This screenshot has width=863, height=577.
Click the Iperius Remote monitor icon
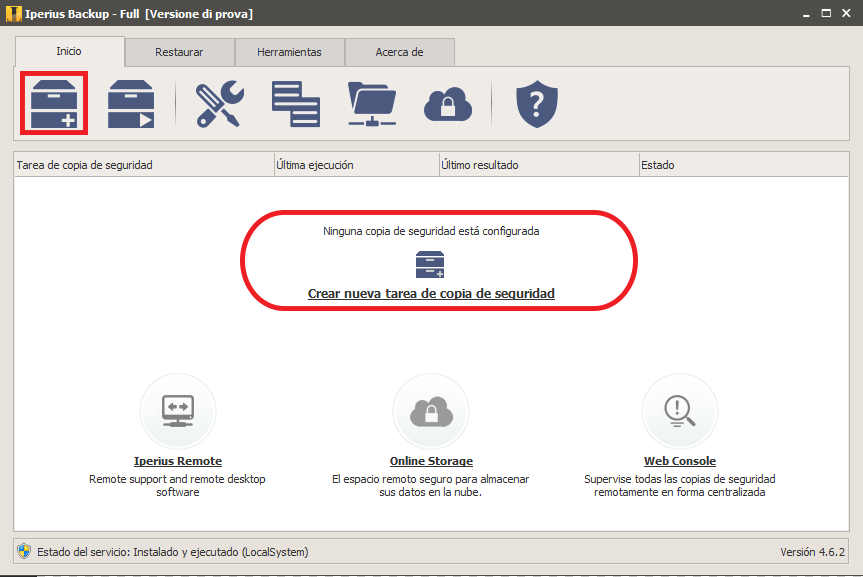pyautogui.click(x=178, y=411)
